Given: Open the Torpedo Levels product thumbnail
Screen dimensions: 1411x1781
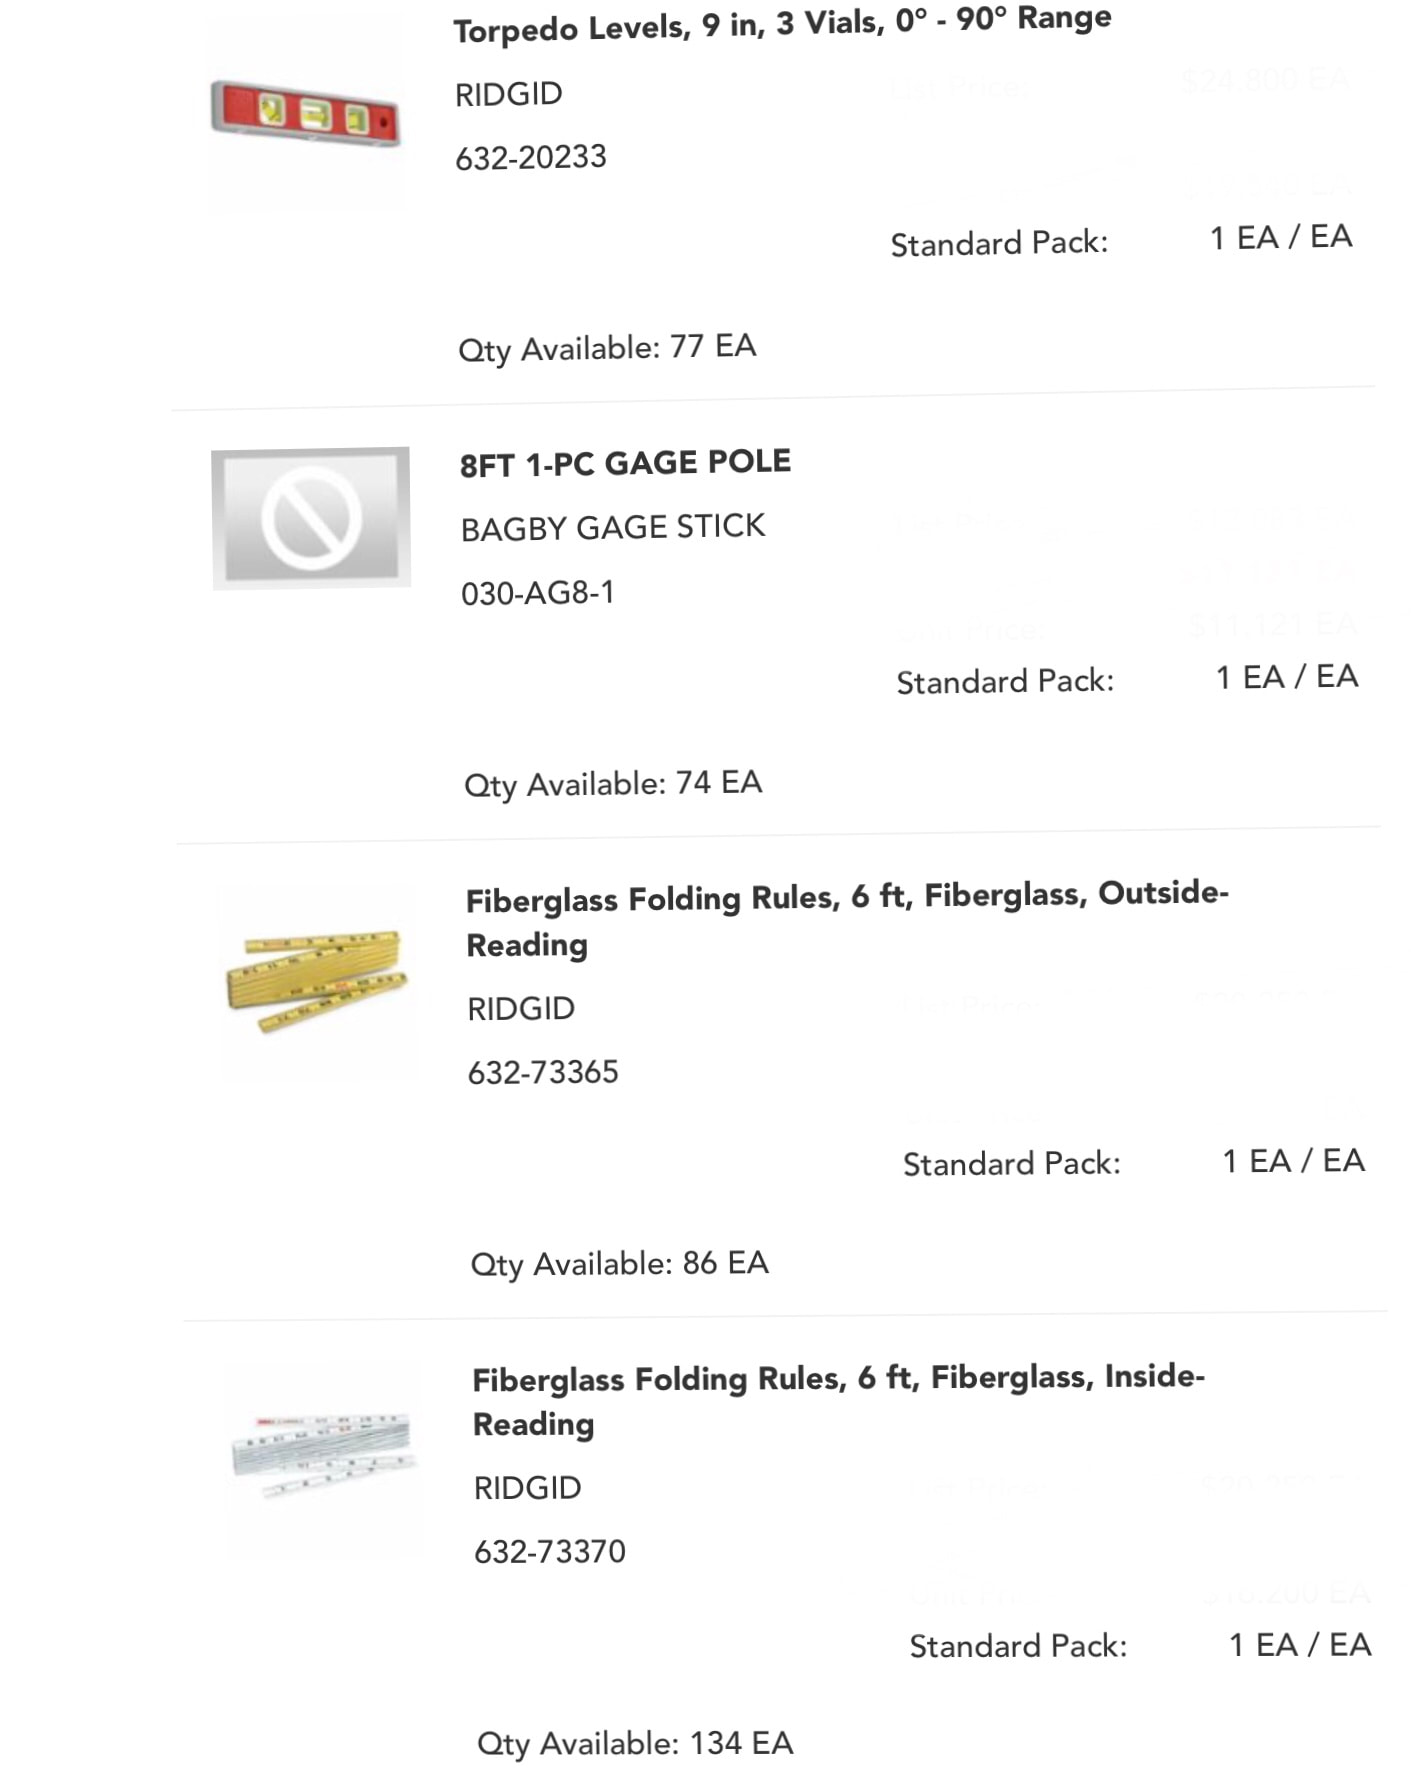Looking at the screenshot, I should [306, 113].
